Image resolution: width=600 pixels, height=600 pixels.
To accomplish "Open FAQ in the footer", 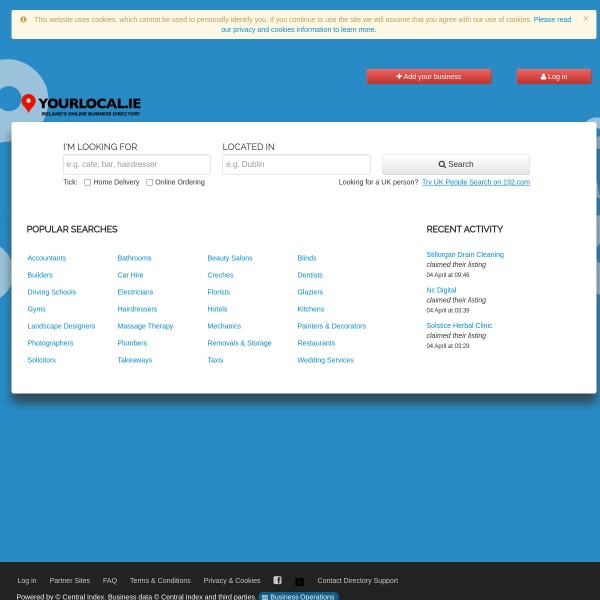I will click(x=110, y=580).
